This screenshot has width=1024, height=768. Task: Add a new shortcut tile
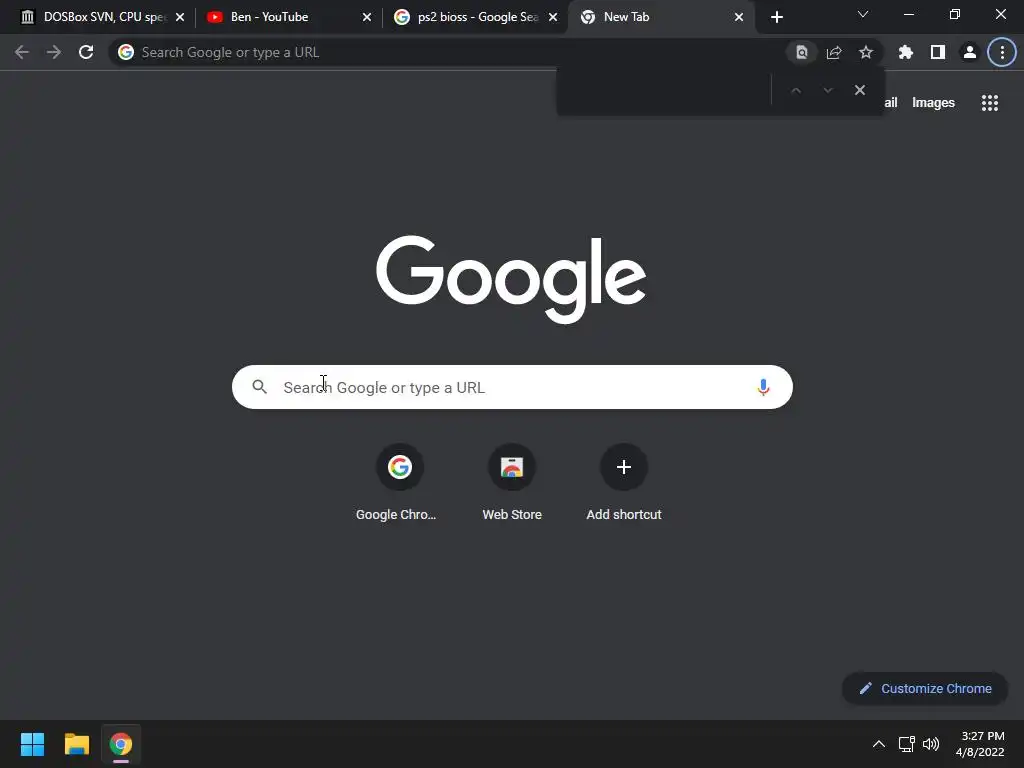click(x=624, y=483)
